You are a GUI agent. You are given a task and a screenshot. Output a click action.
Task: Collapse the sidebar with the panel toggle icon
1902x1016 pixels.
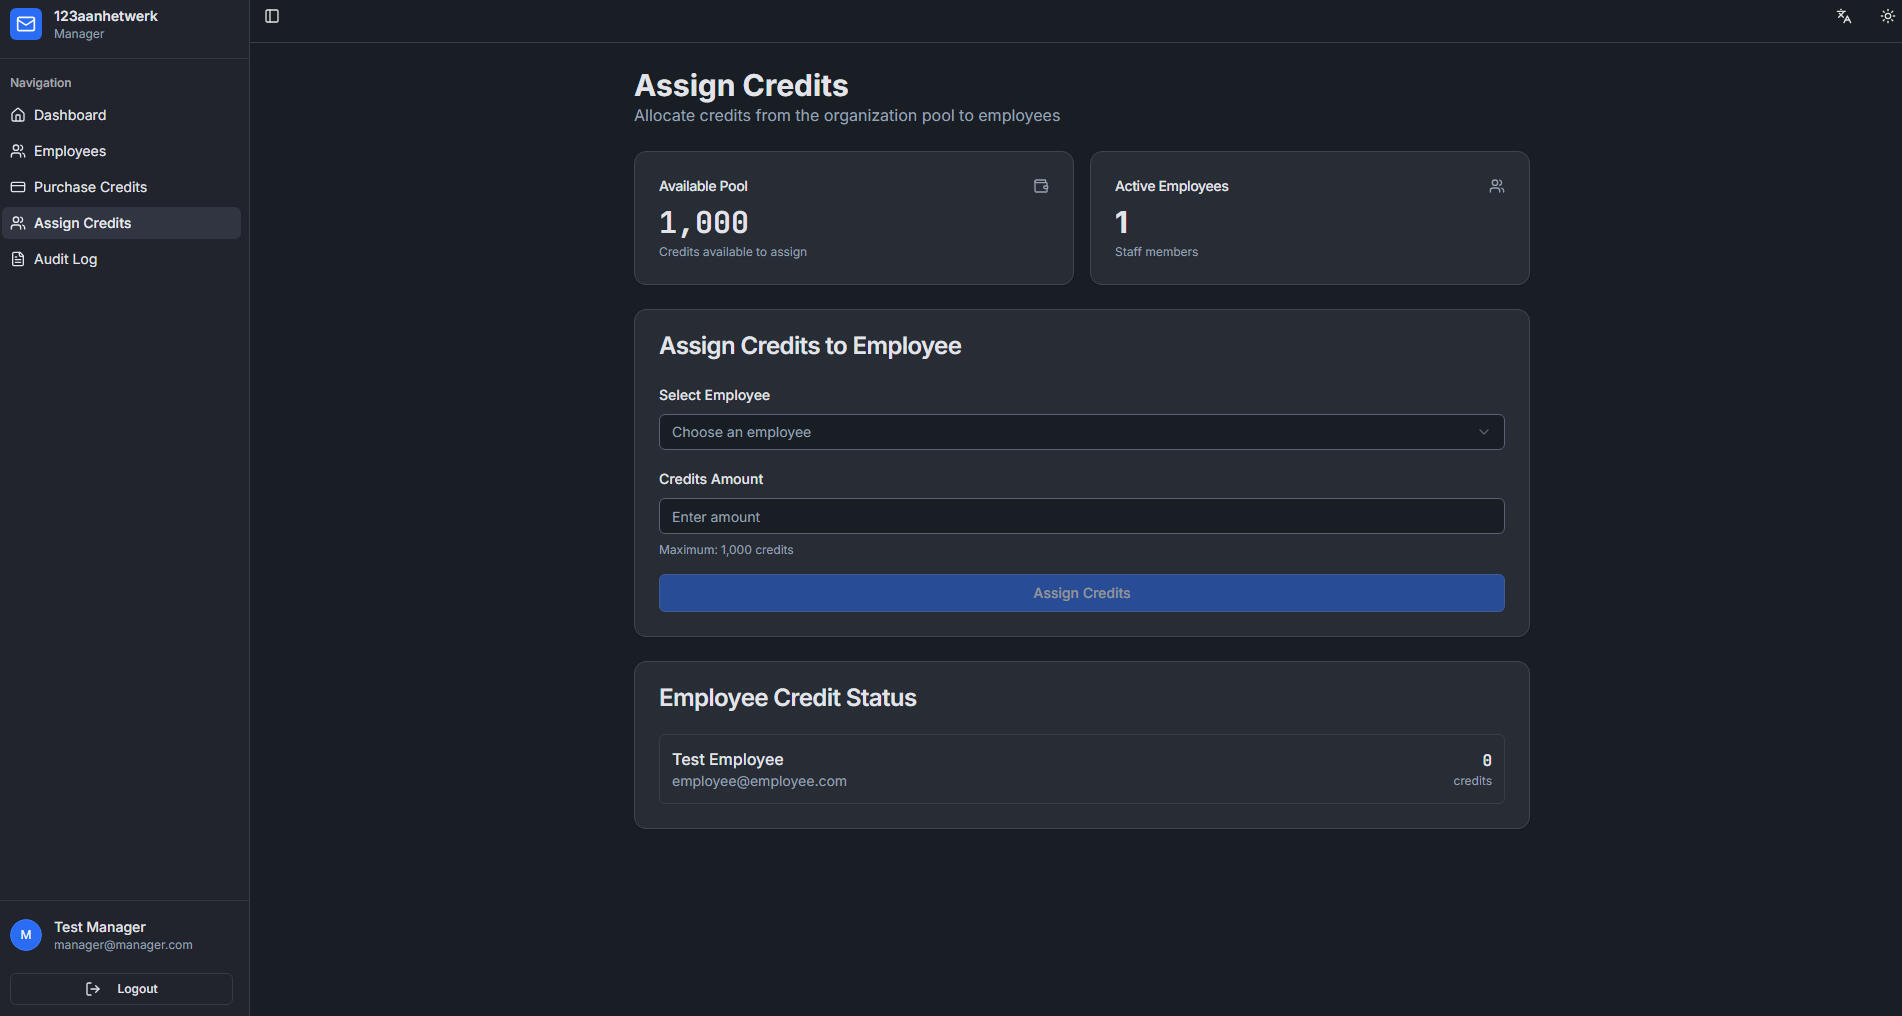(x=271, y=16)
